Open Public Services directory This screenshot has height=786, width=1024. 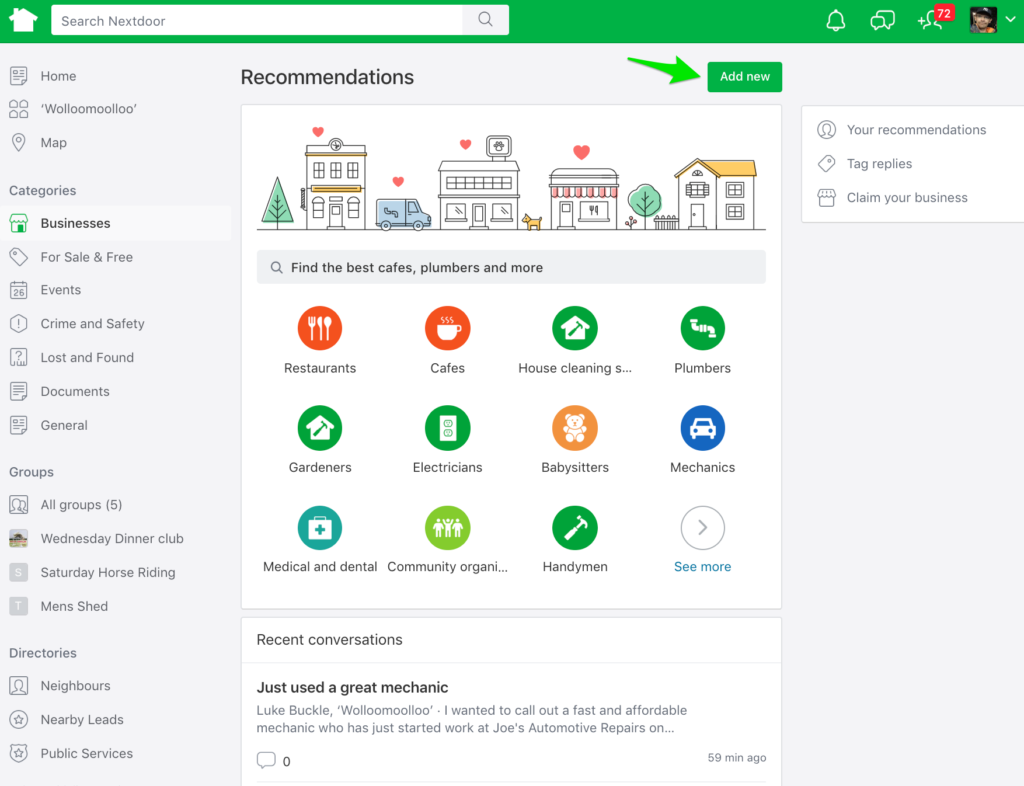pyautogui.click(x=87, y=754)
